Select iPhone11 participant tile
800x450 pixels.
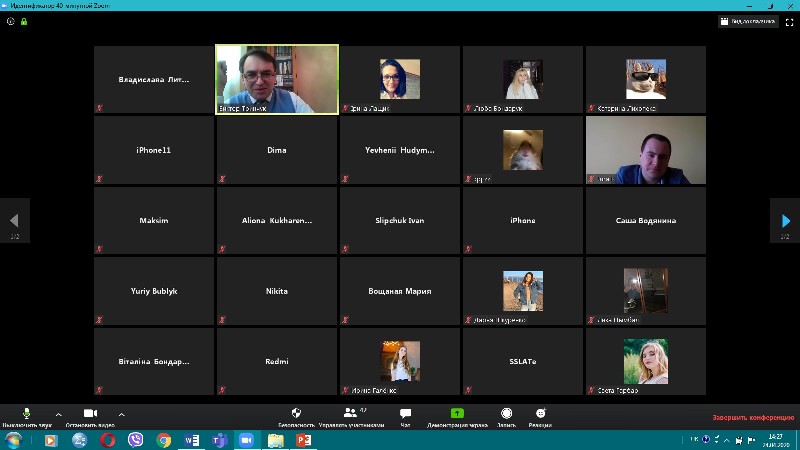(154, 150)
